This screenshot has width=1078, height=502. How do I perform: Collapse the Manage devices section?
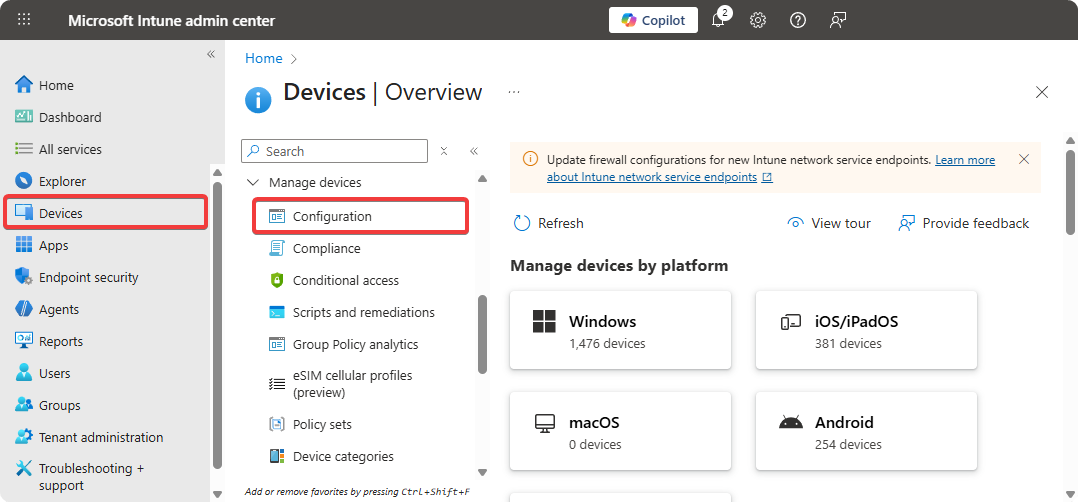click(252, 183)
